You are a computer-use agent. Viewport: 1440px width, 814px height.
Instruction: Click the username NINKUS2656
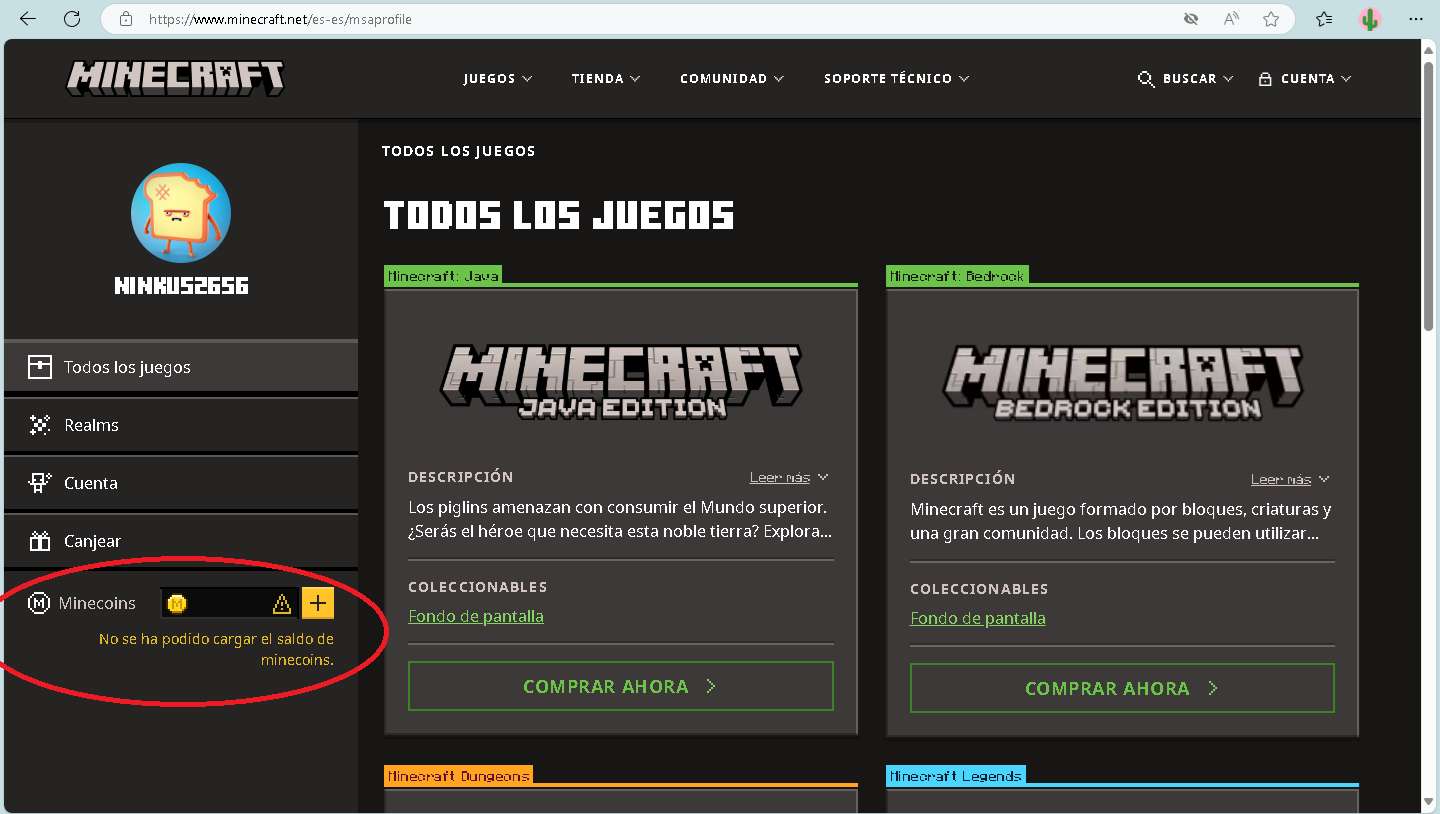[181, 286]
